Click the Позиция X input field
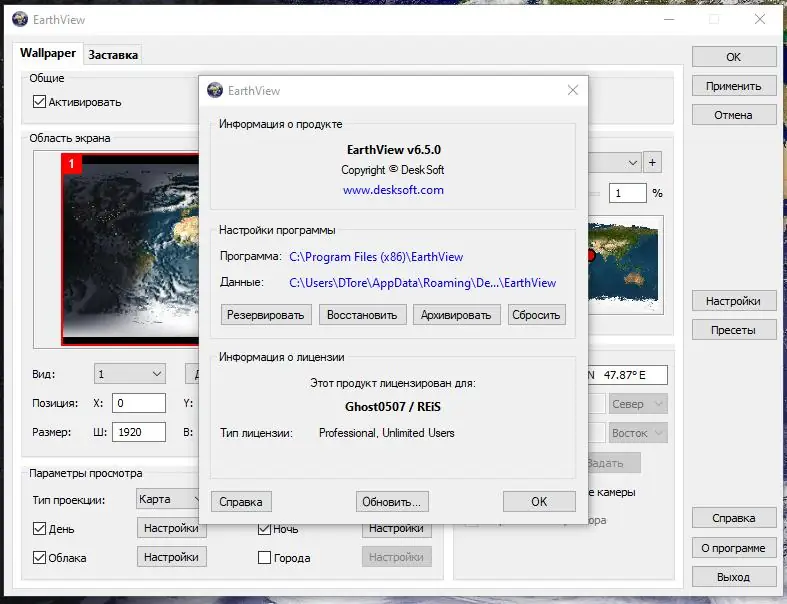The width and height of the screenshot is (787, 604). pyautogui.click(x=139, y=403)
